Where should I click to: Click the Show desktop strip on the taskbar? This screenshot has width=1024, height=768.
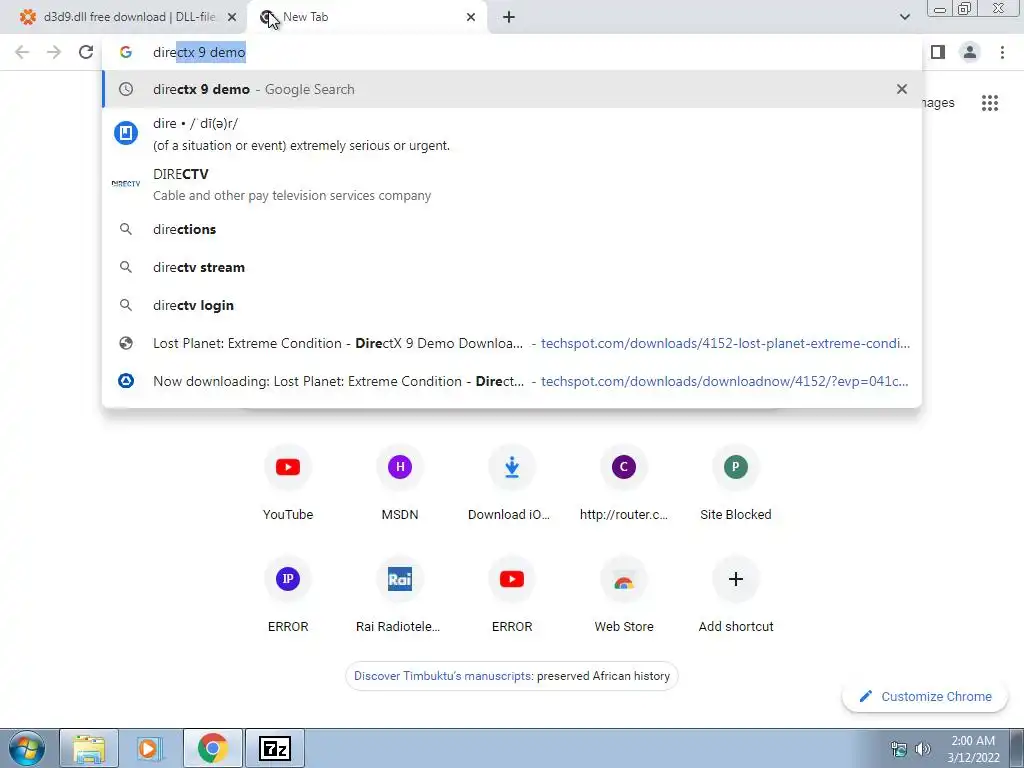click(1017, 748)
